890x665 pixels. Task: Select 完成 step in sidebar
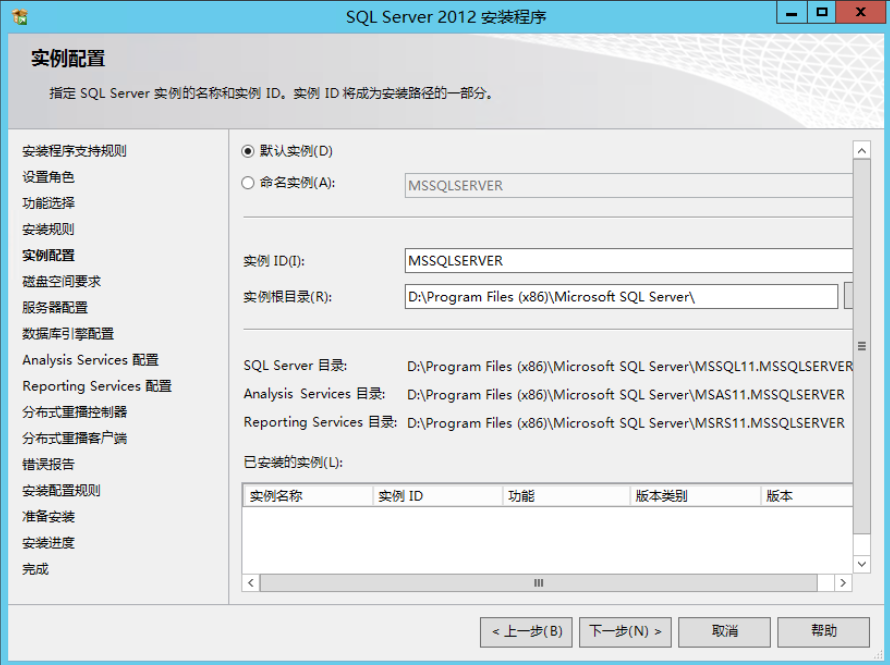(35, 569)
